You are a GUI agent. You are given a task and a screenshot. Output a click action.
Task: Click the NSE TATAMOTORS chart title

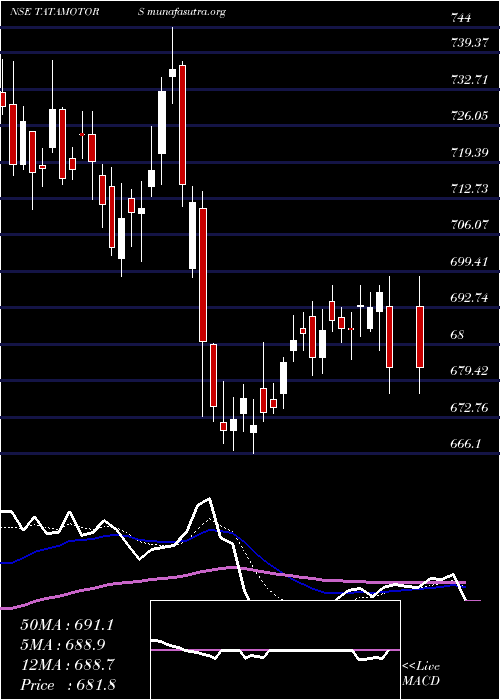coord(76,12)
